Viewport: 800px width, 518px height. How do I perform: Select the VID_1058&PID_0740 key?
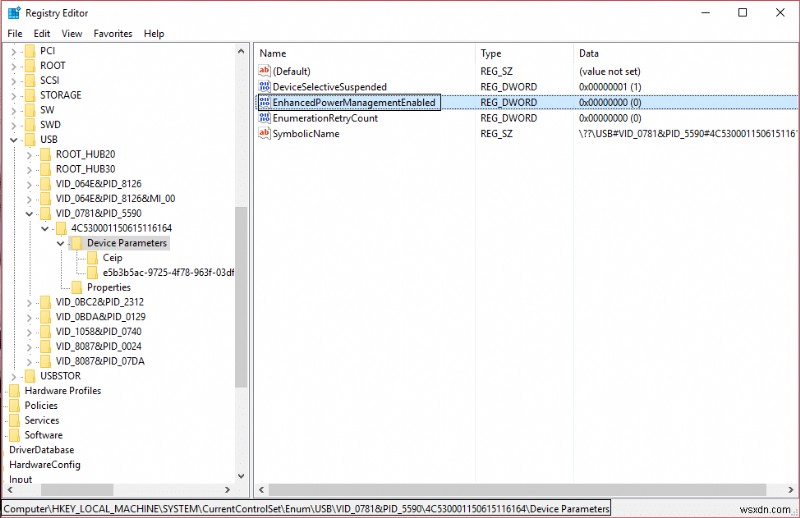coord(98,332)
